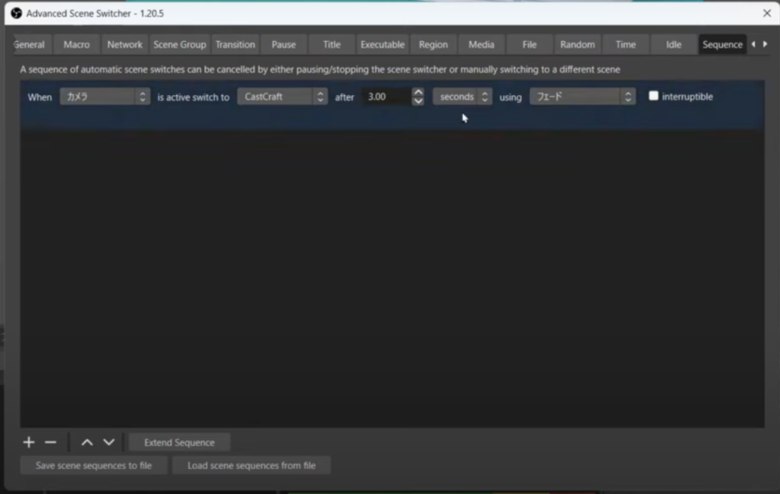Decrease delay value with down stepper

click(x=418, y=101)
